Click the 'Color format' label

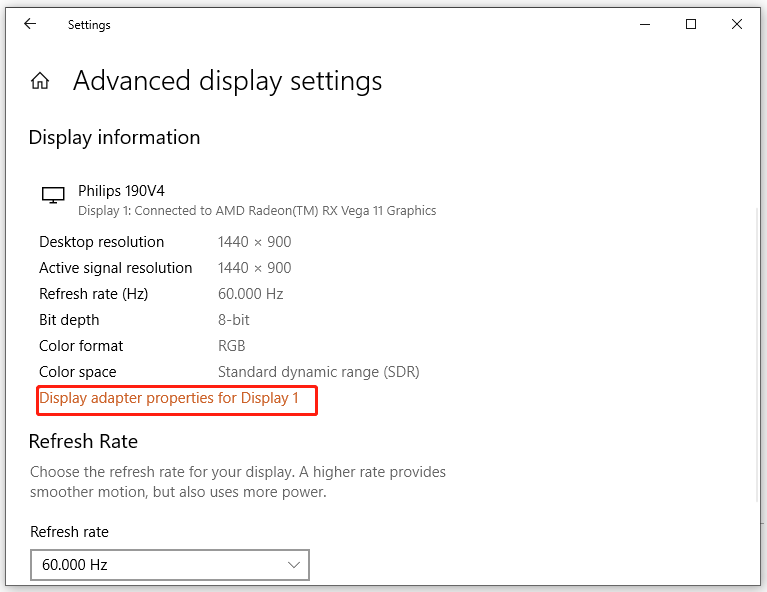click(81, 345)
